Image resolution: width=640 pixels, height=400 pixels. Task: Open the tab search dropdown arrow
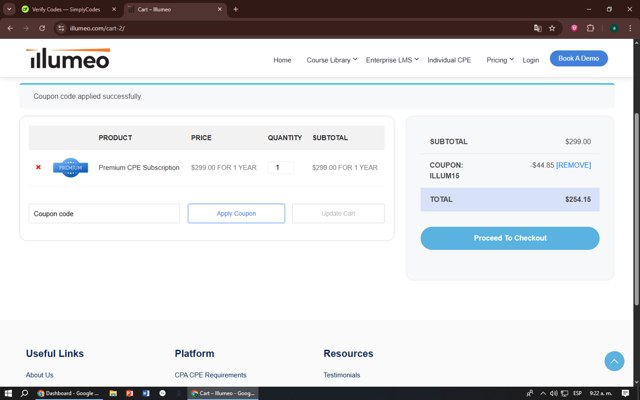[x=9, y=9]
